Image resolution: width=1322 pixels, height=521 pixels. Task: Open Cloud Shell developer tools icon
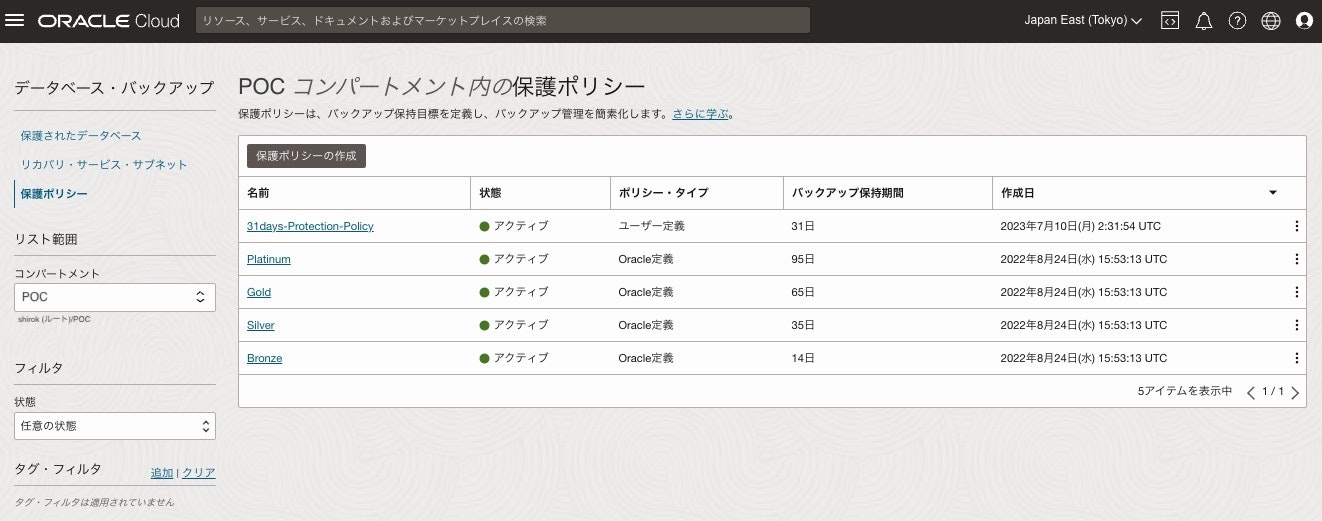pyautogui.click(x=1170, y=20)
